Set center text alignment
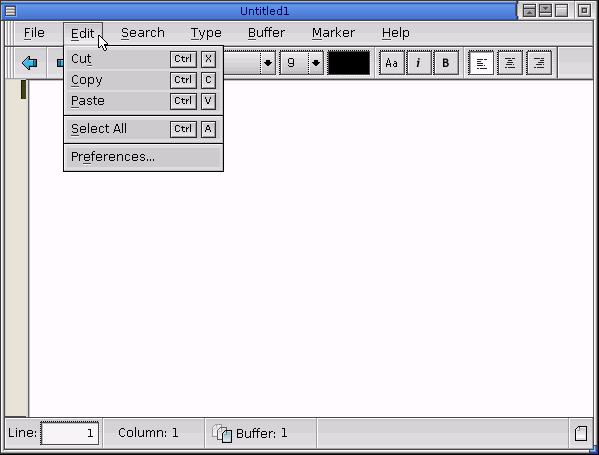Viewport: 599px width, 455px height. coord(510,63)
